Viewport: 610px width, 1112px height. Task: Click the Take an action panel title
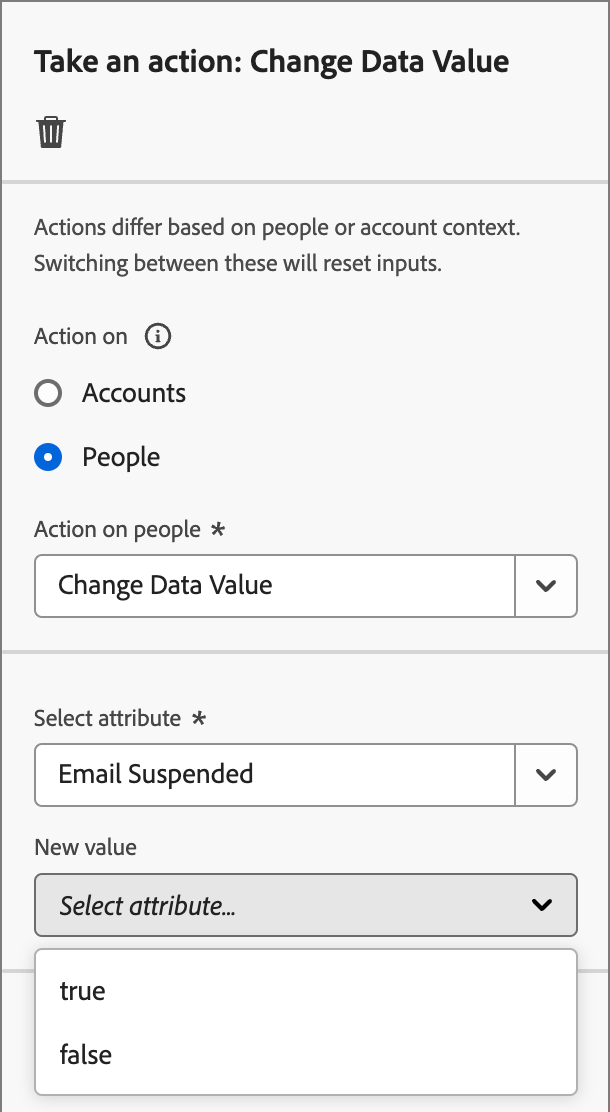tap(271, 62)
